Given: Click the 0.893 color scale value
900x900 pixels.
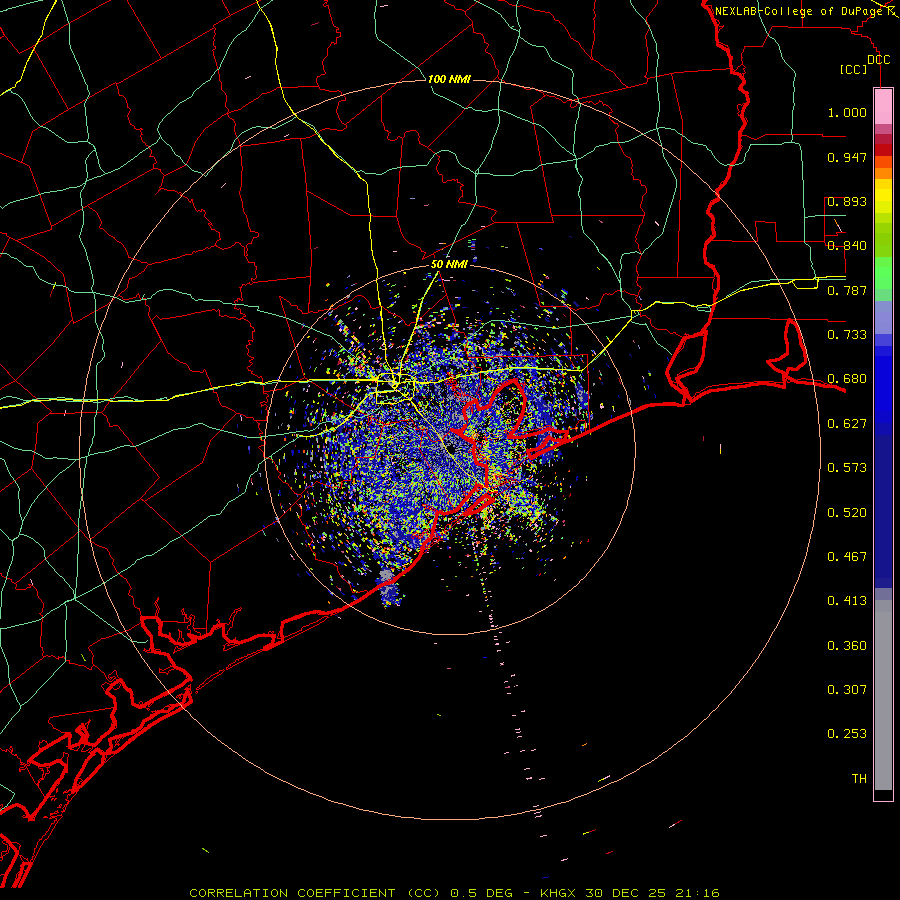Looking at the screenshot, I should tap(847, 201).
